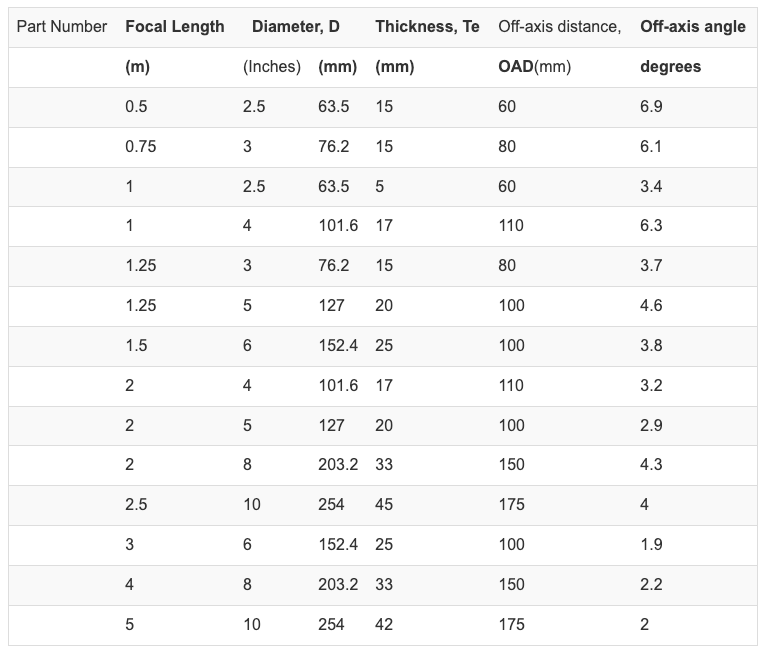Click the degrees unit subheader
Image resolution: width=768 pixels, height=654 pixels.
point(670,67)
